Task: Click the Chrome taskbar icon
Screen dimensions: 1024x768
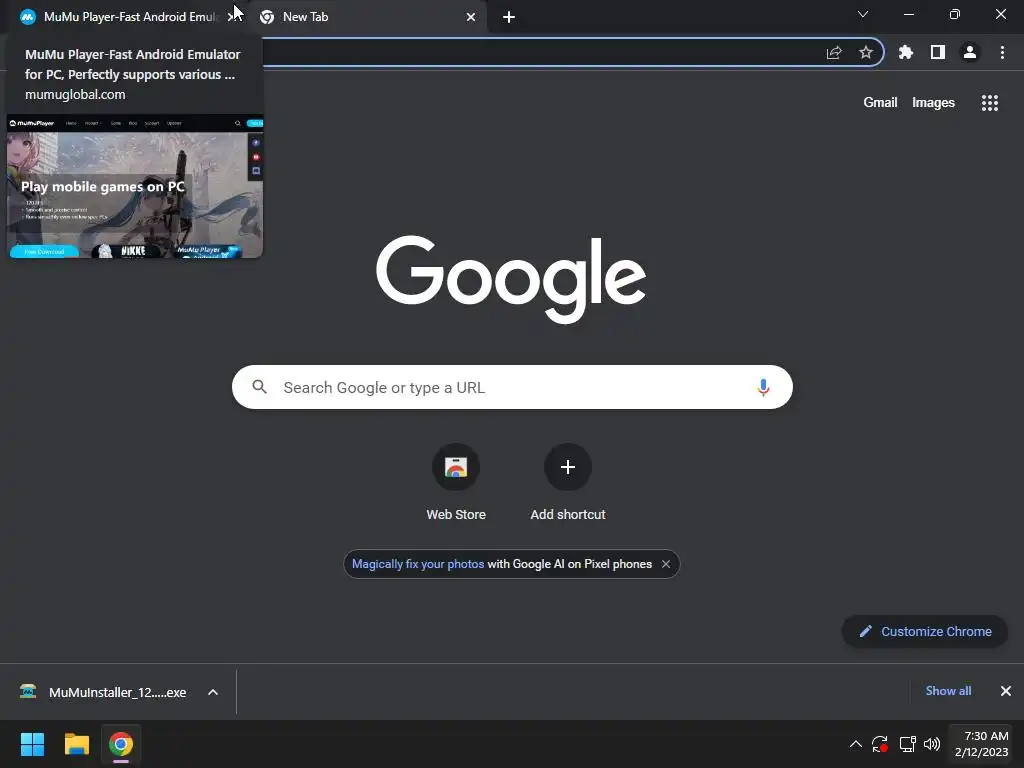Action: tap(121, 744)
